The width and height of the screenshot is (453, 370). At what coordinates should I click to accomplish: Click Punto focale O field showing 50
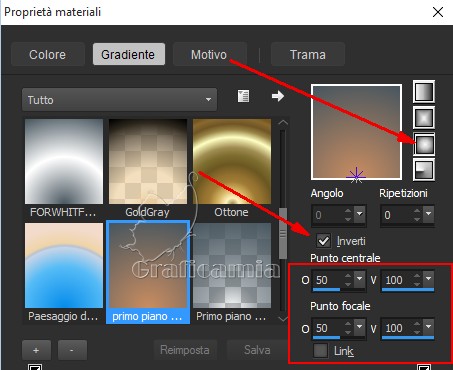329,328
